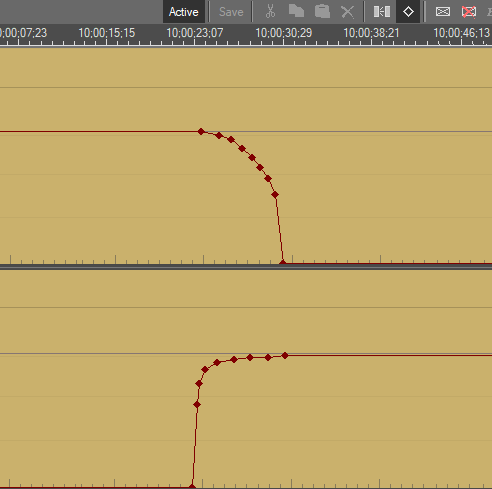Click the greyed-out Save button
The image size is (492, 489).
pos(231,12)
